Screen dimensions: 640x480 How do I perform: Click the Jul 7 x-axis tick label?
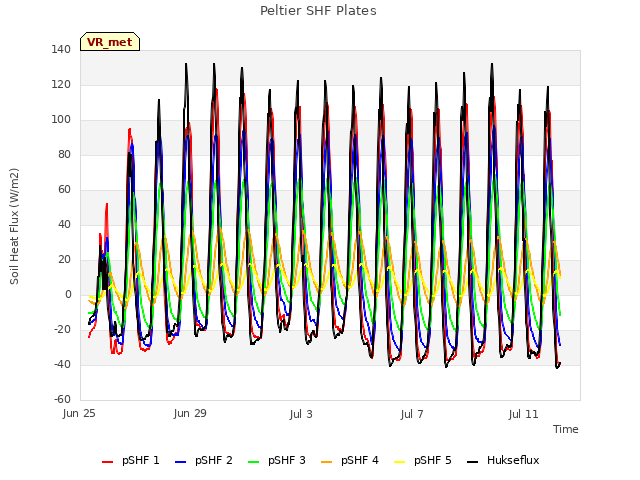(x=412, y=414)
